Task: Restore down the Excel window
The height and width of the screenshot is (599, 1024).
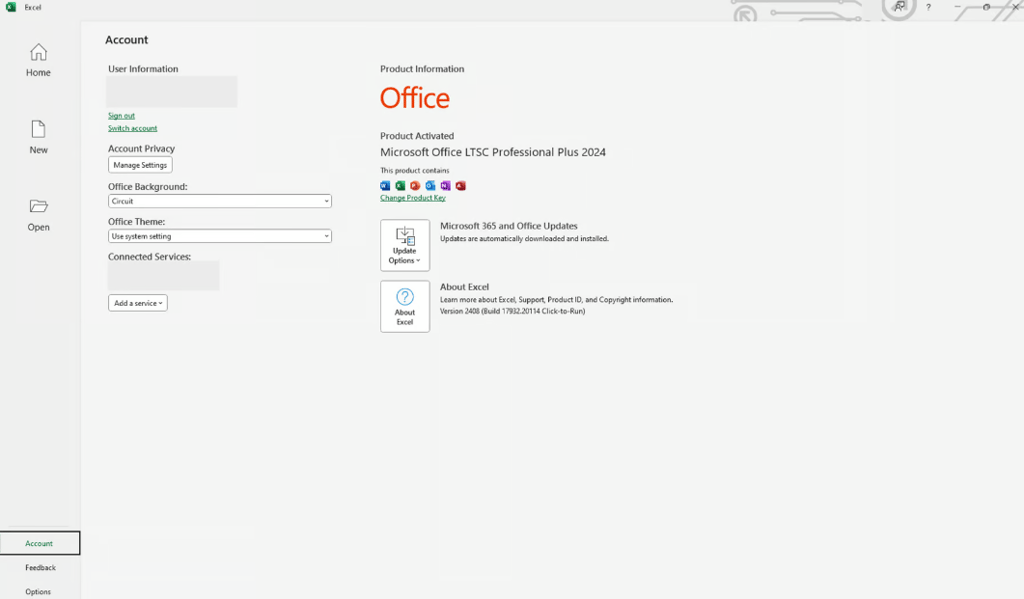Action: pos(986,7)
